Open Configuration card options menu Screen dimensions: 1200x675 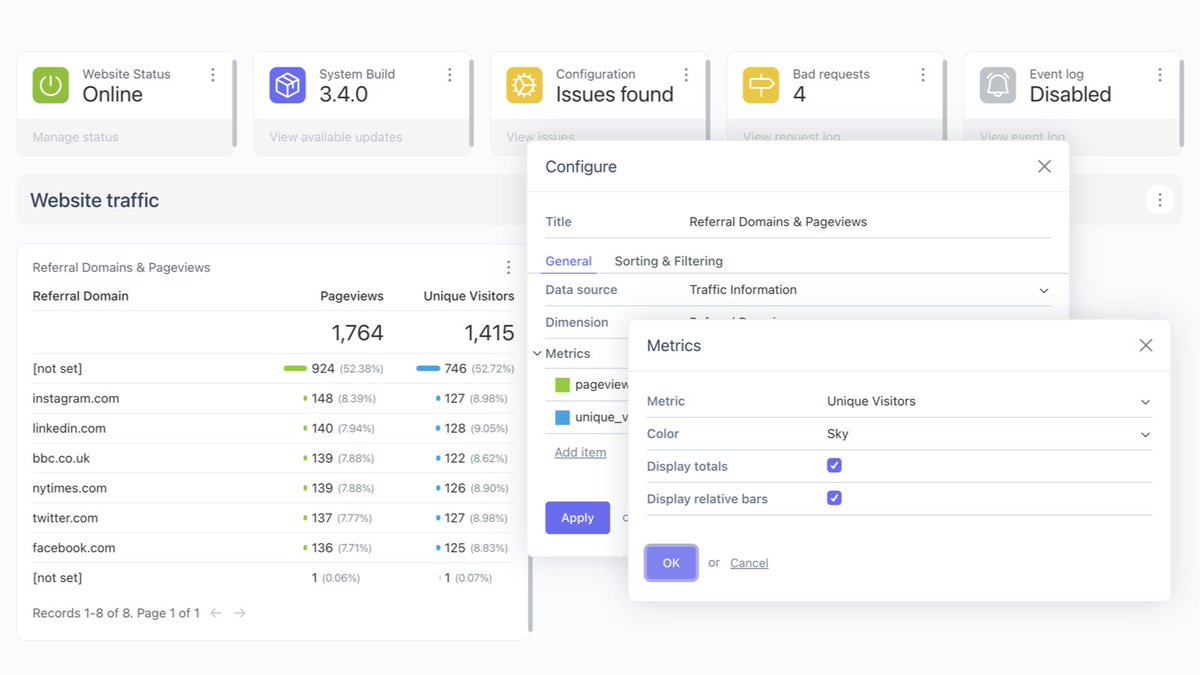(686, 75)
